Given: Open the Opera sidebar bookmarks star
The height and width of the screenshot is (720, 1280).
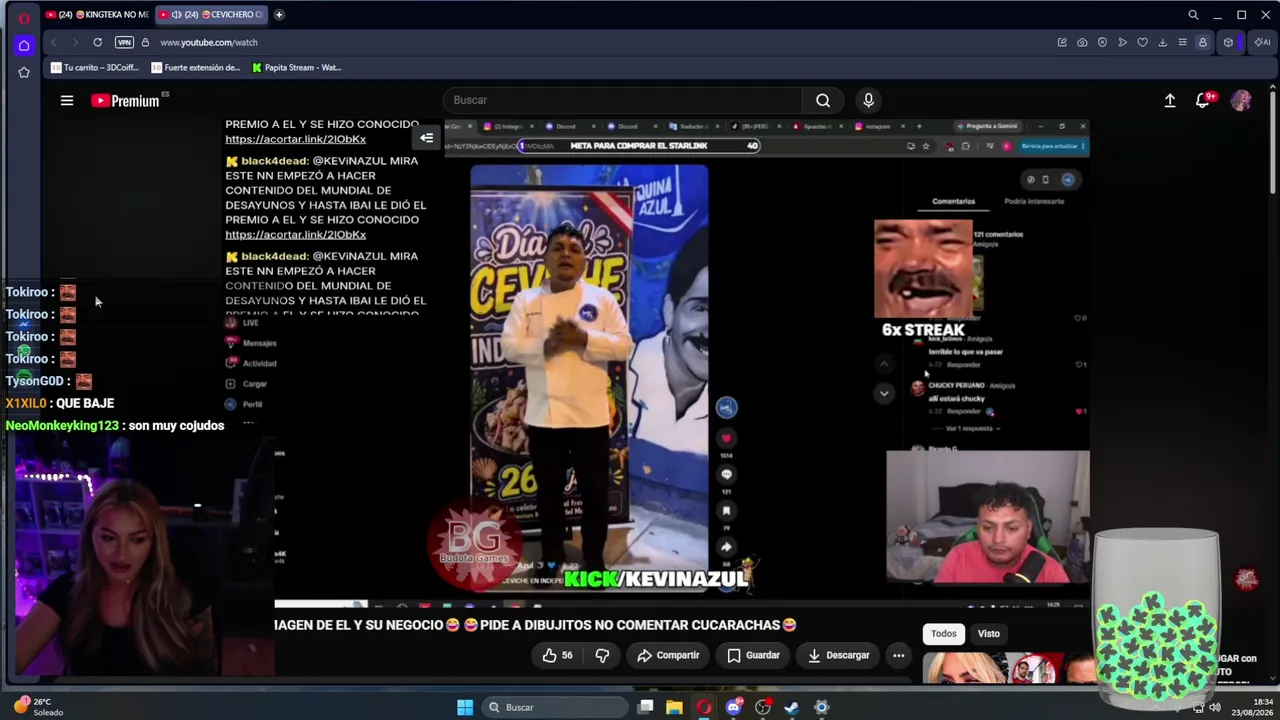Looking at the screenshot, I should 24,72.
